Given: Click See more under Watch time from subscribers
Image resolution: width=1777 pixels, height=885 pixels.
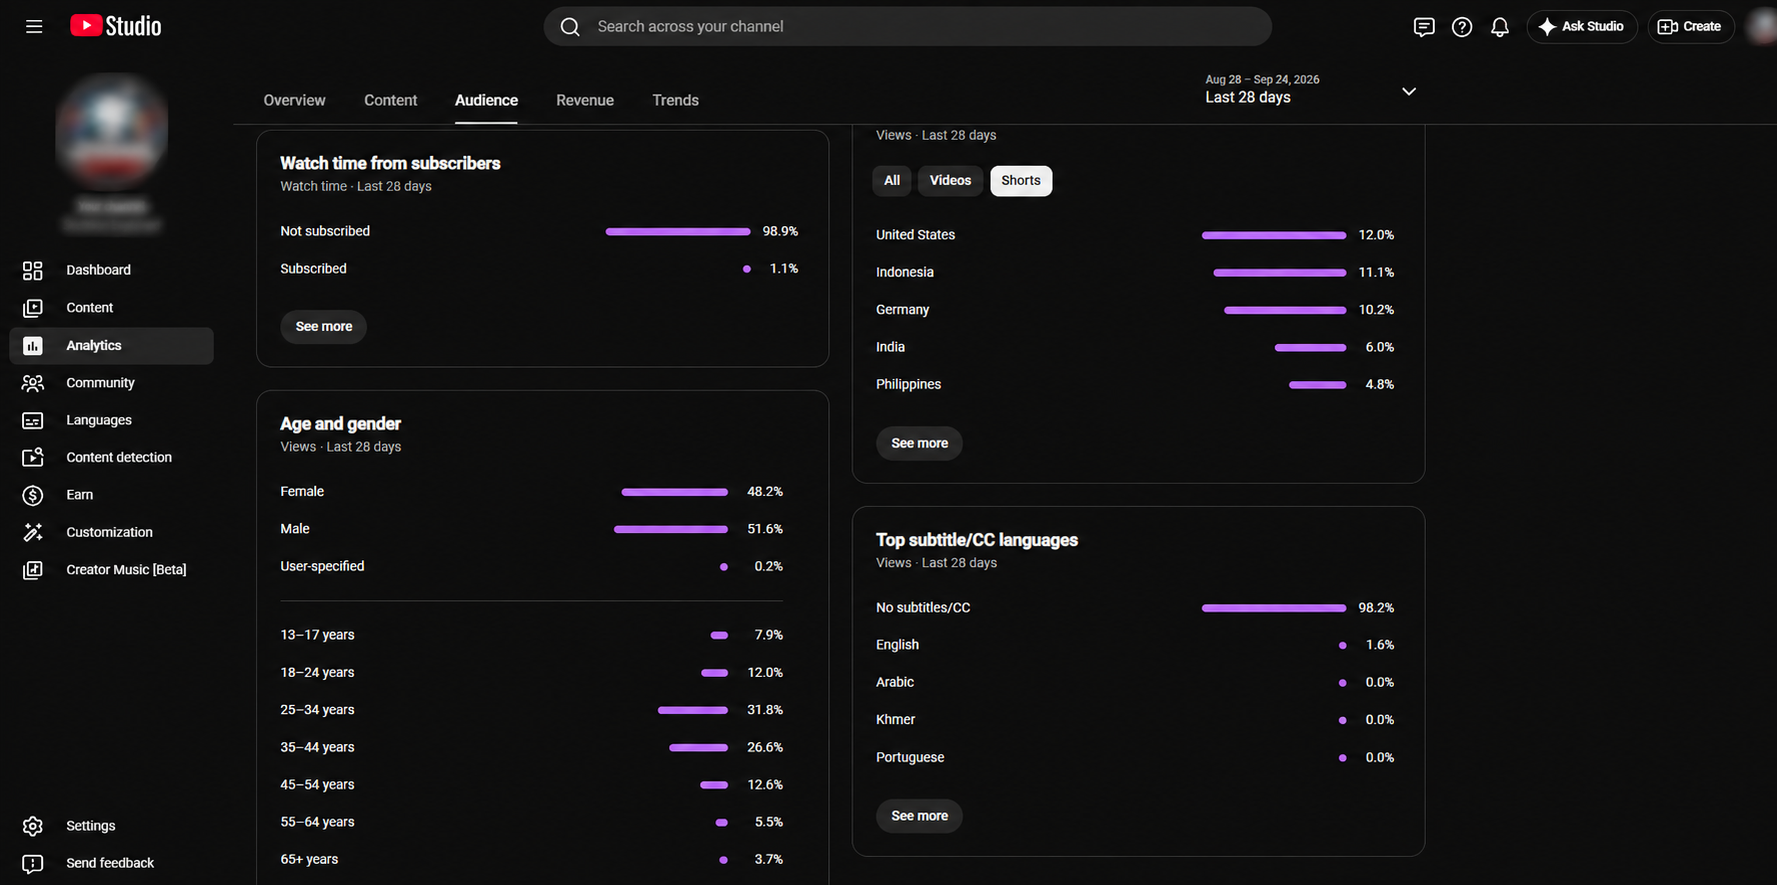Looking at the screenshot, I should tap(323, 327).
